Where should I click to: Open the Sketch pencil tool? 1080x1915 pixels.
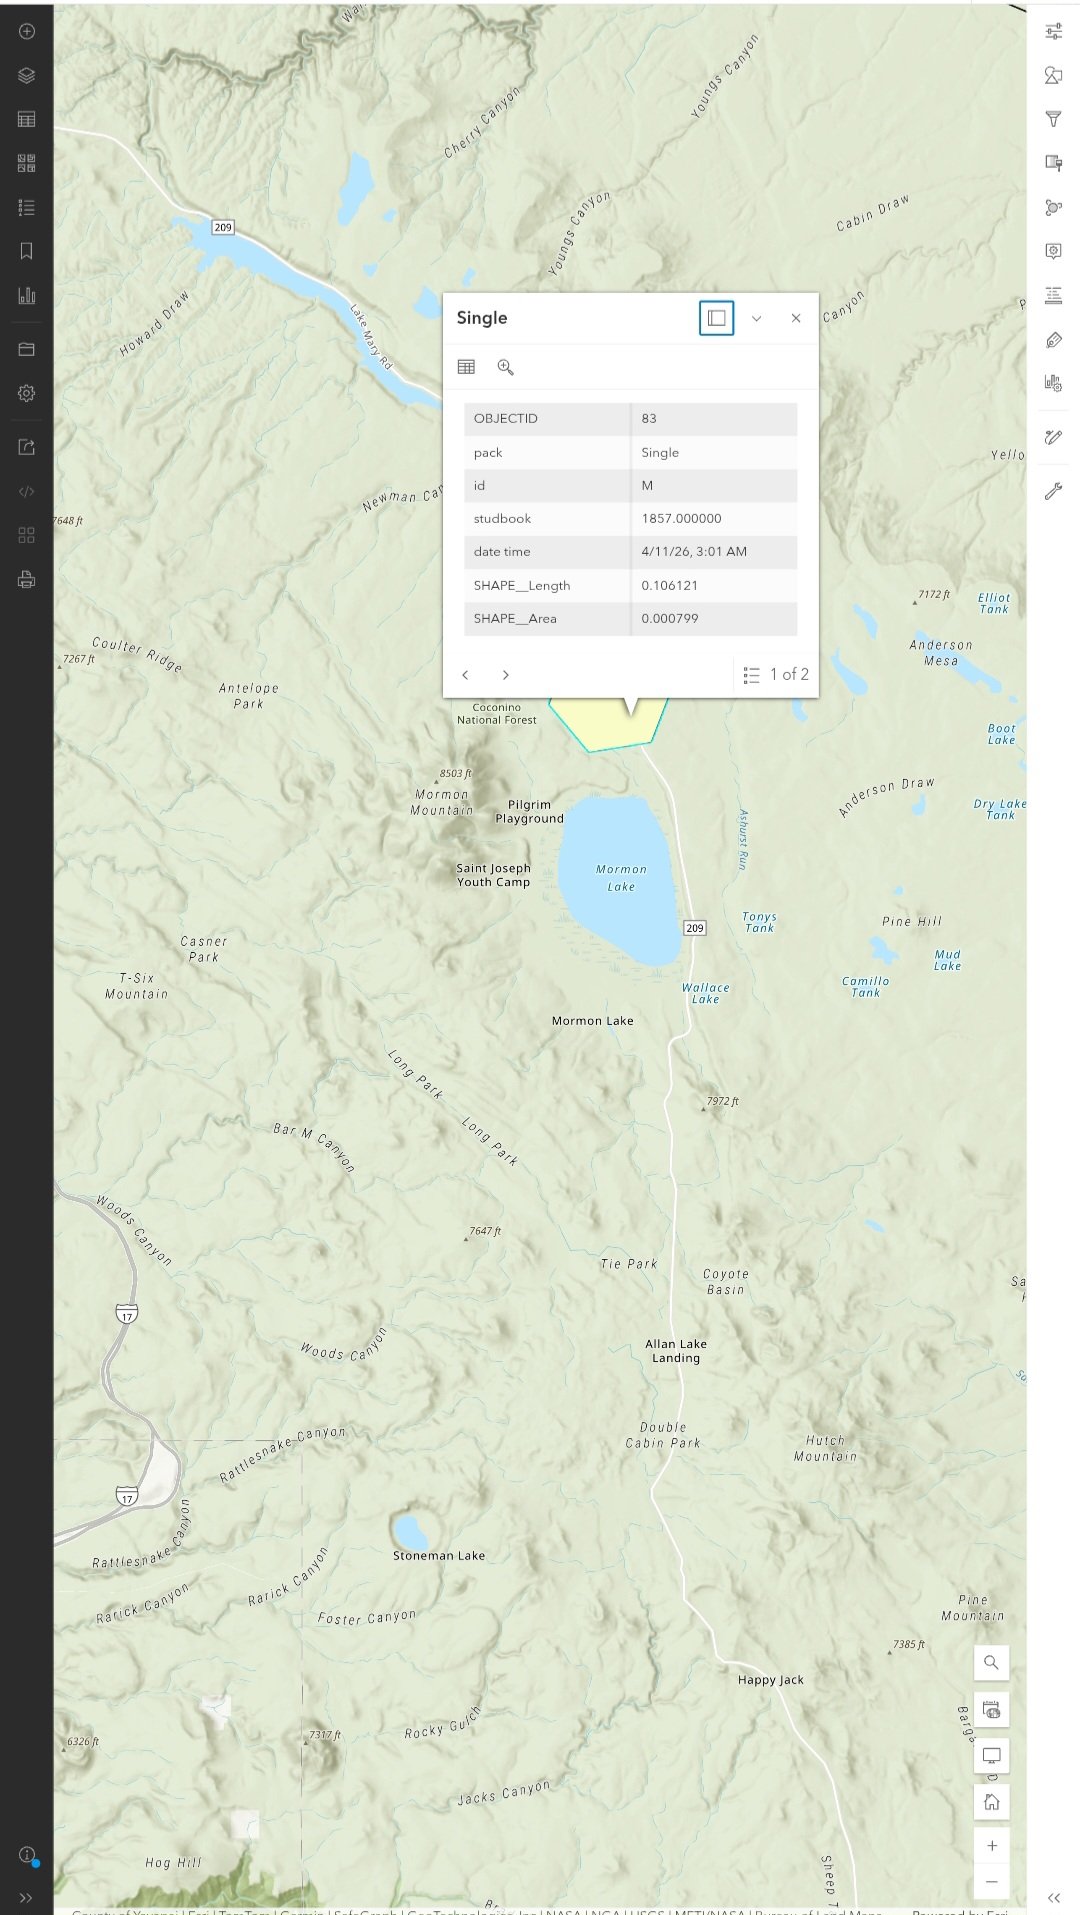tap(1053, 437)
